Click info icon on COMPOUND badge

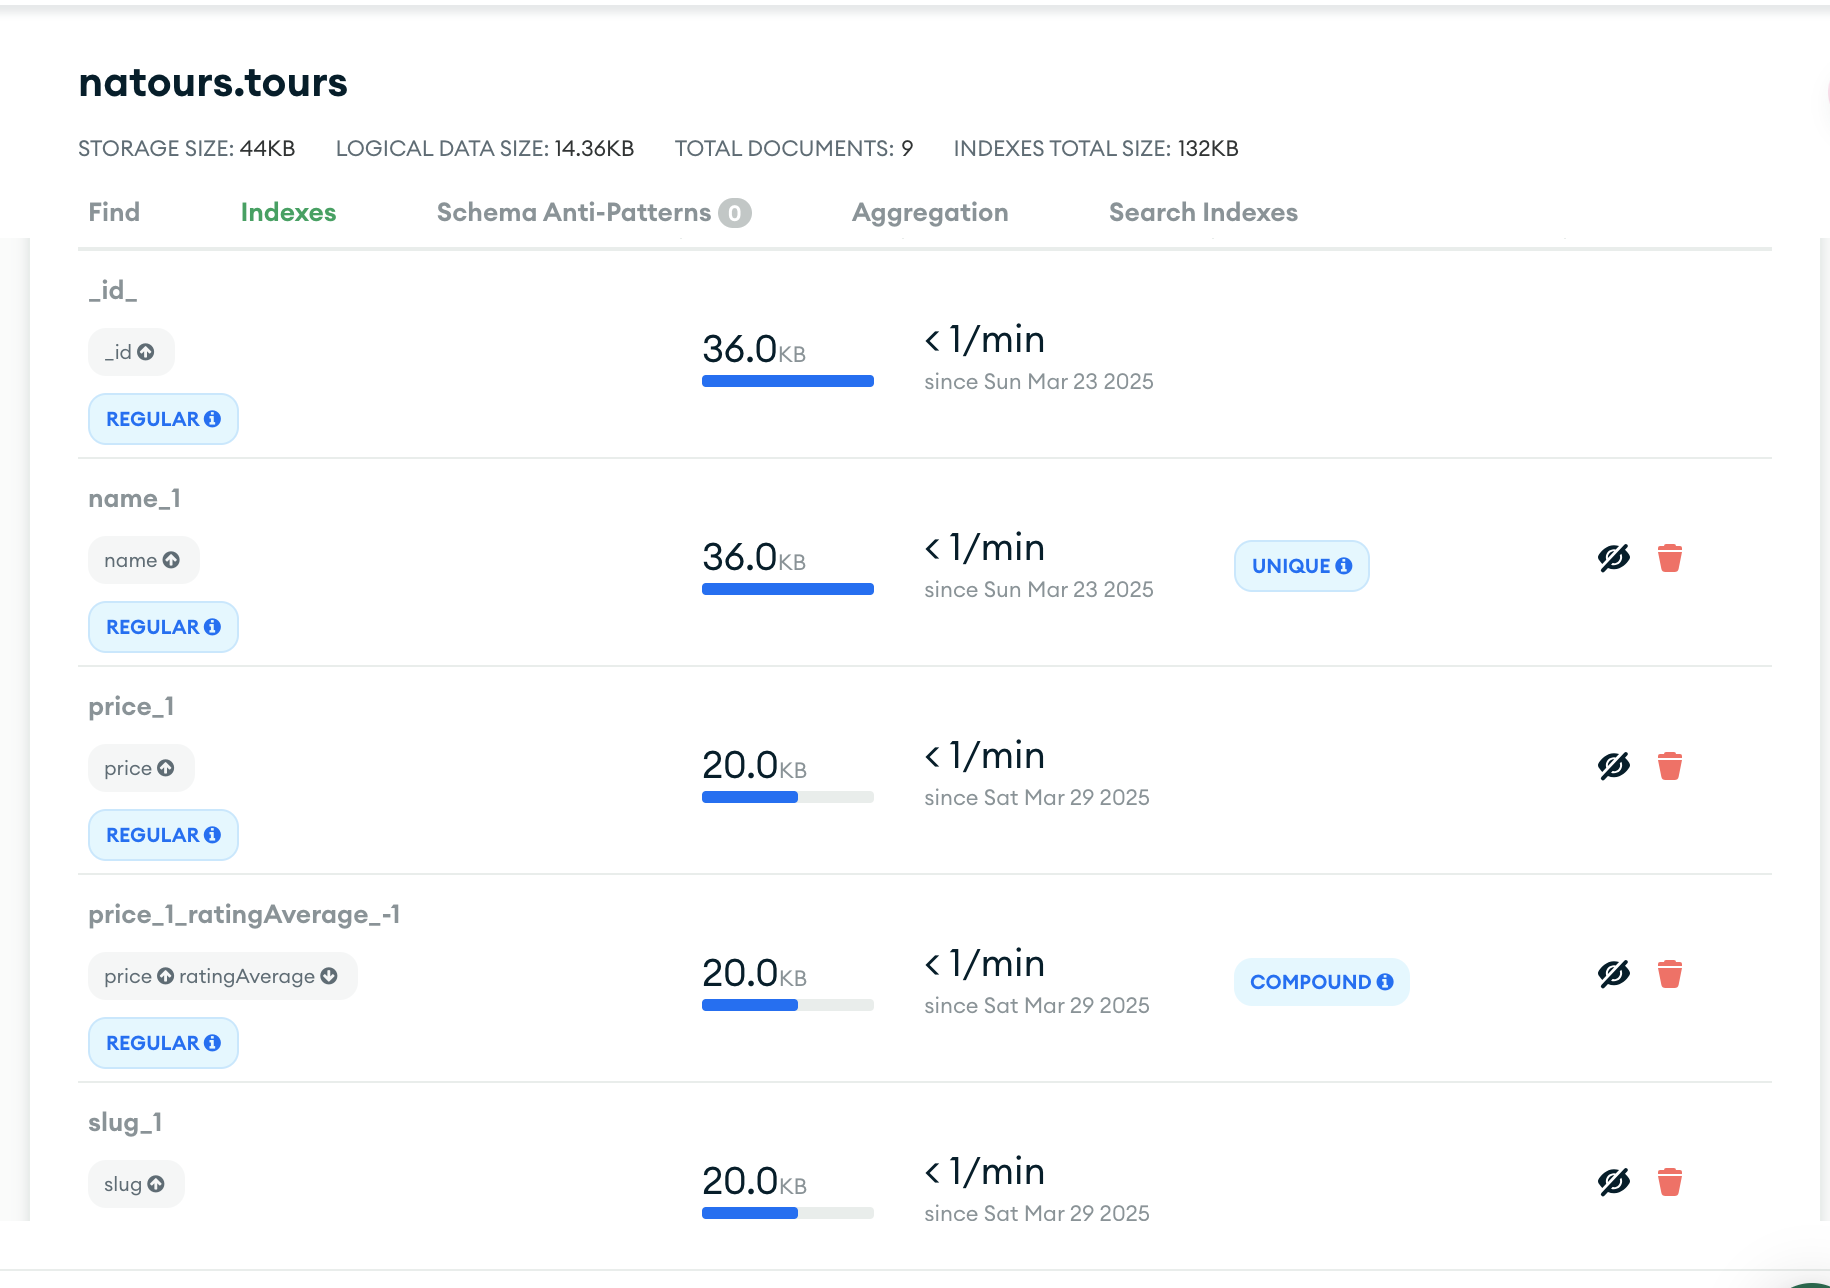point(1385,982)
